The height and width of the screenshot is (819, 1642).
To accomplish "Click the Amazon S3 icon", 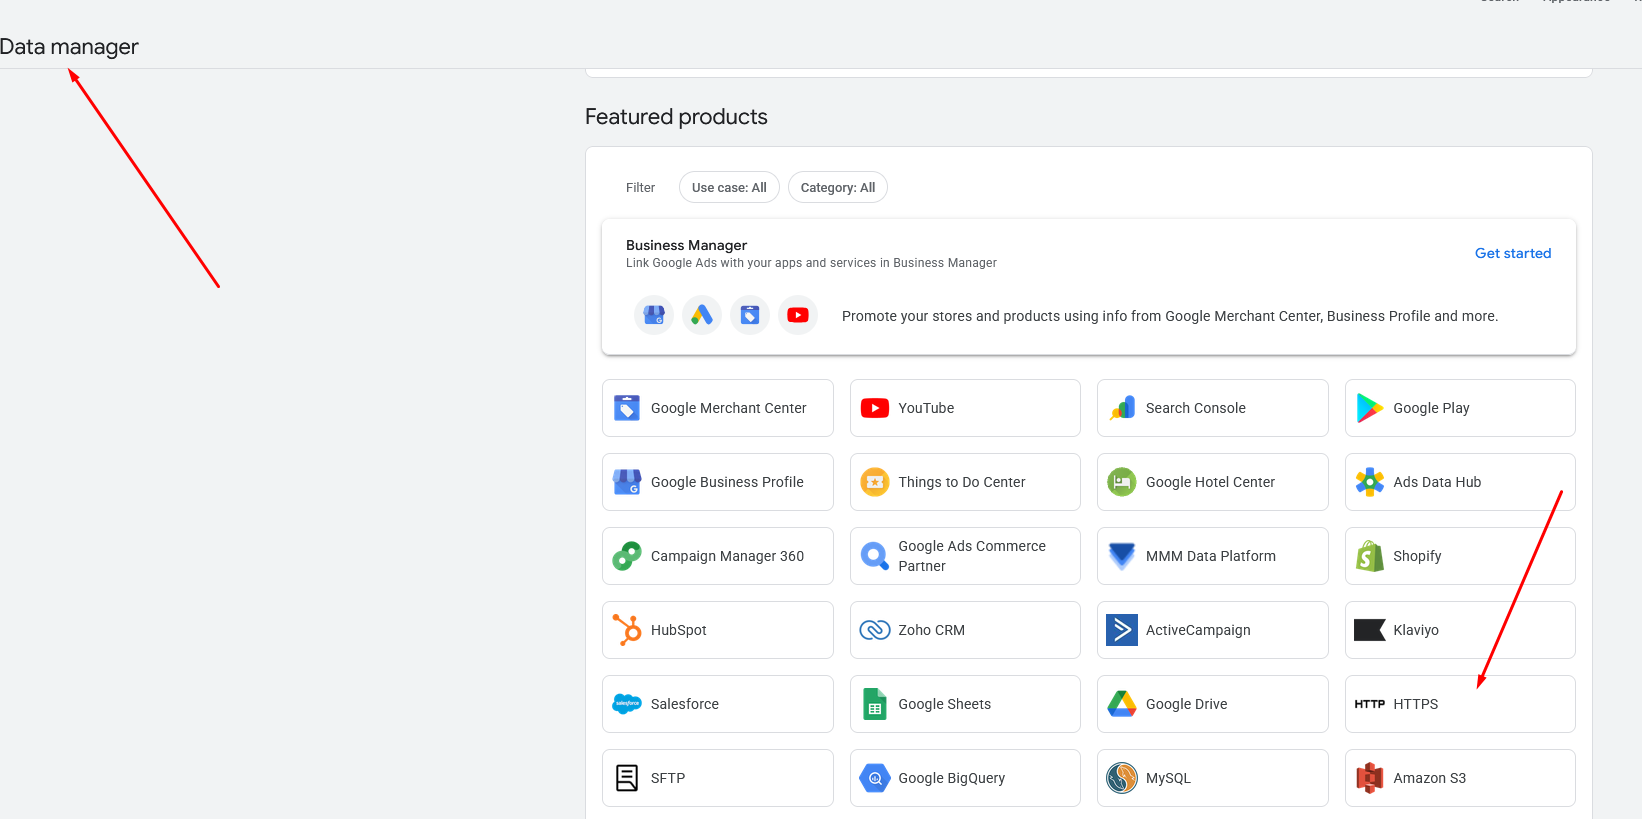I will pos(1370,778).
